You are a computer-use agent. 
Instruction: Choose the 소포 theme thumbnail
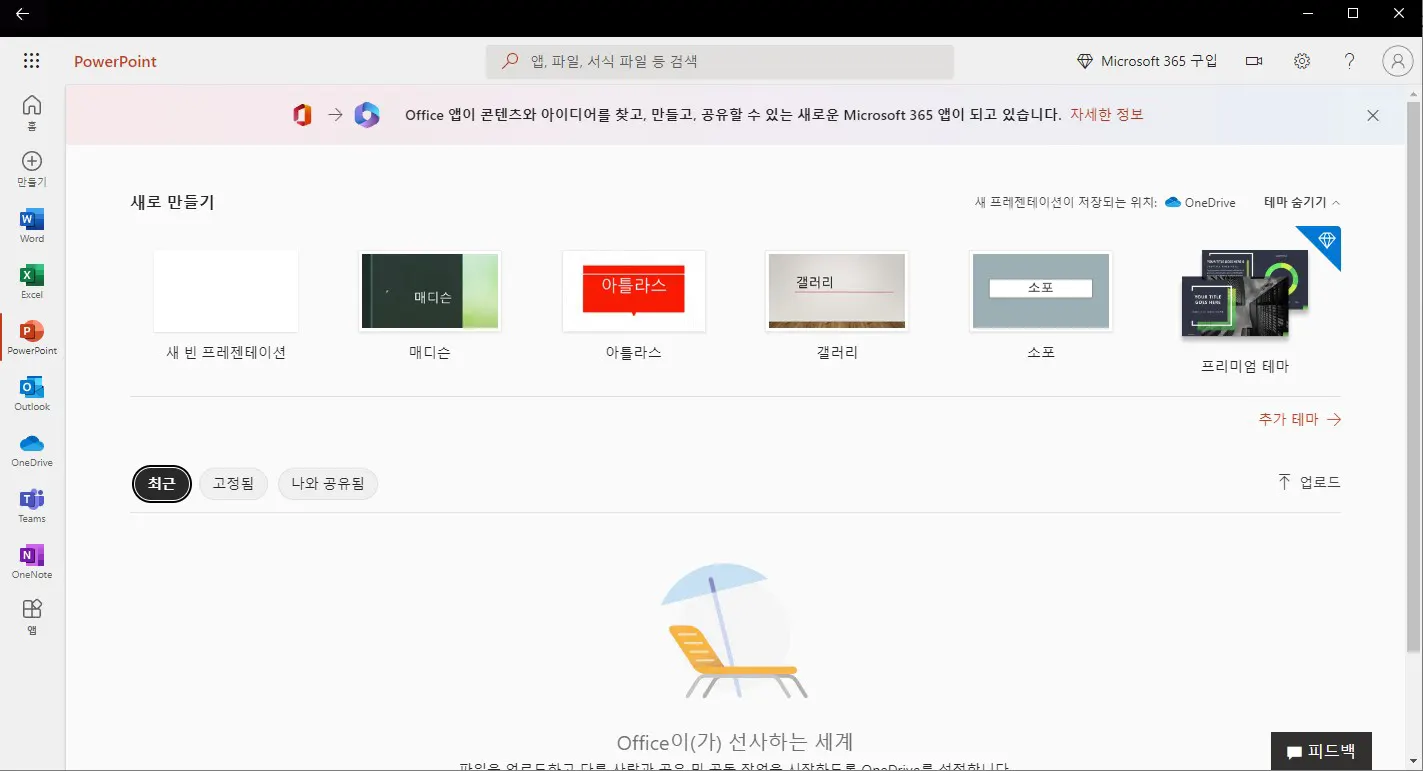point(1041,291)
